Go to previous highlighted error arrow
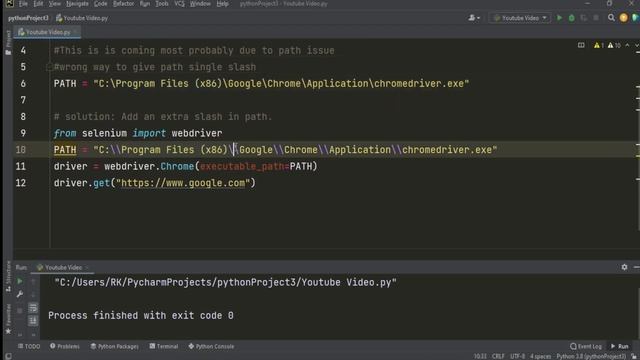This screenshot has width=640, height=360. tap(627, 45)
